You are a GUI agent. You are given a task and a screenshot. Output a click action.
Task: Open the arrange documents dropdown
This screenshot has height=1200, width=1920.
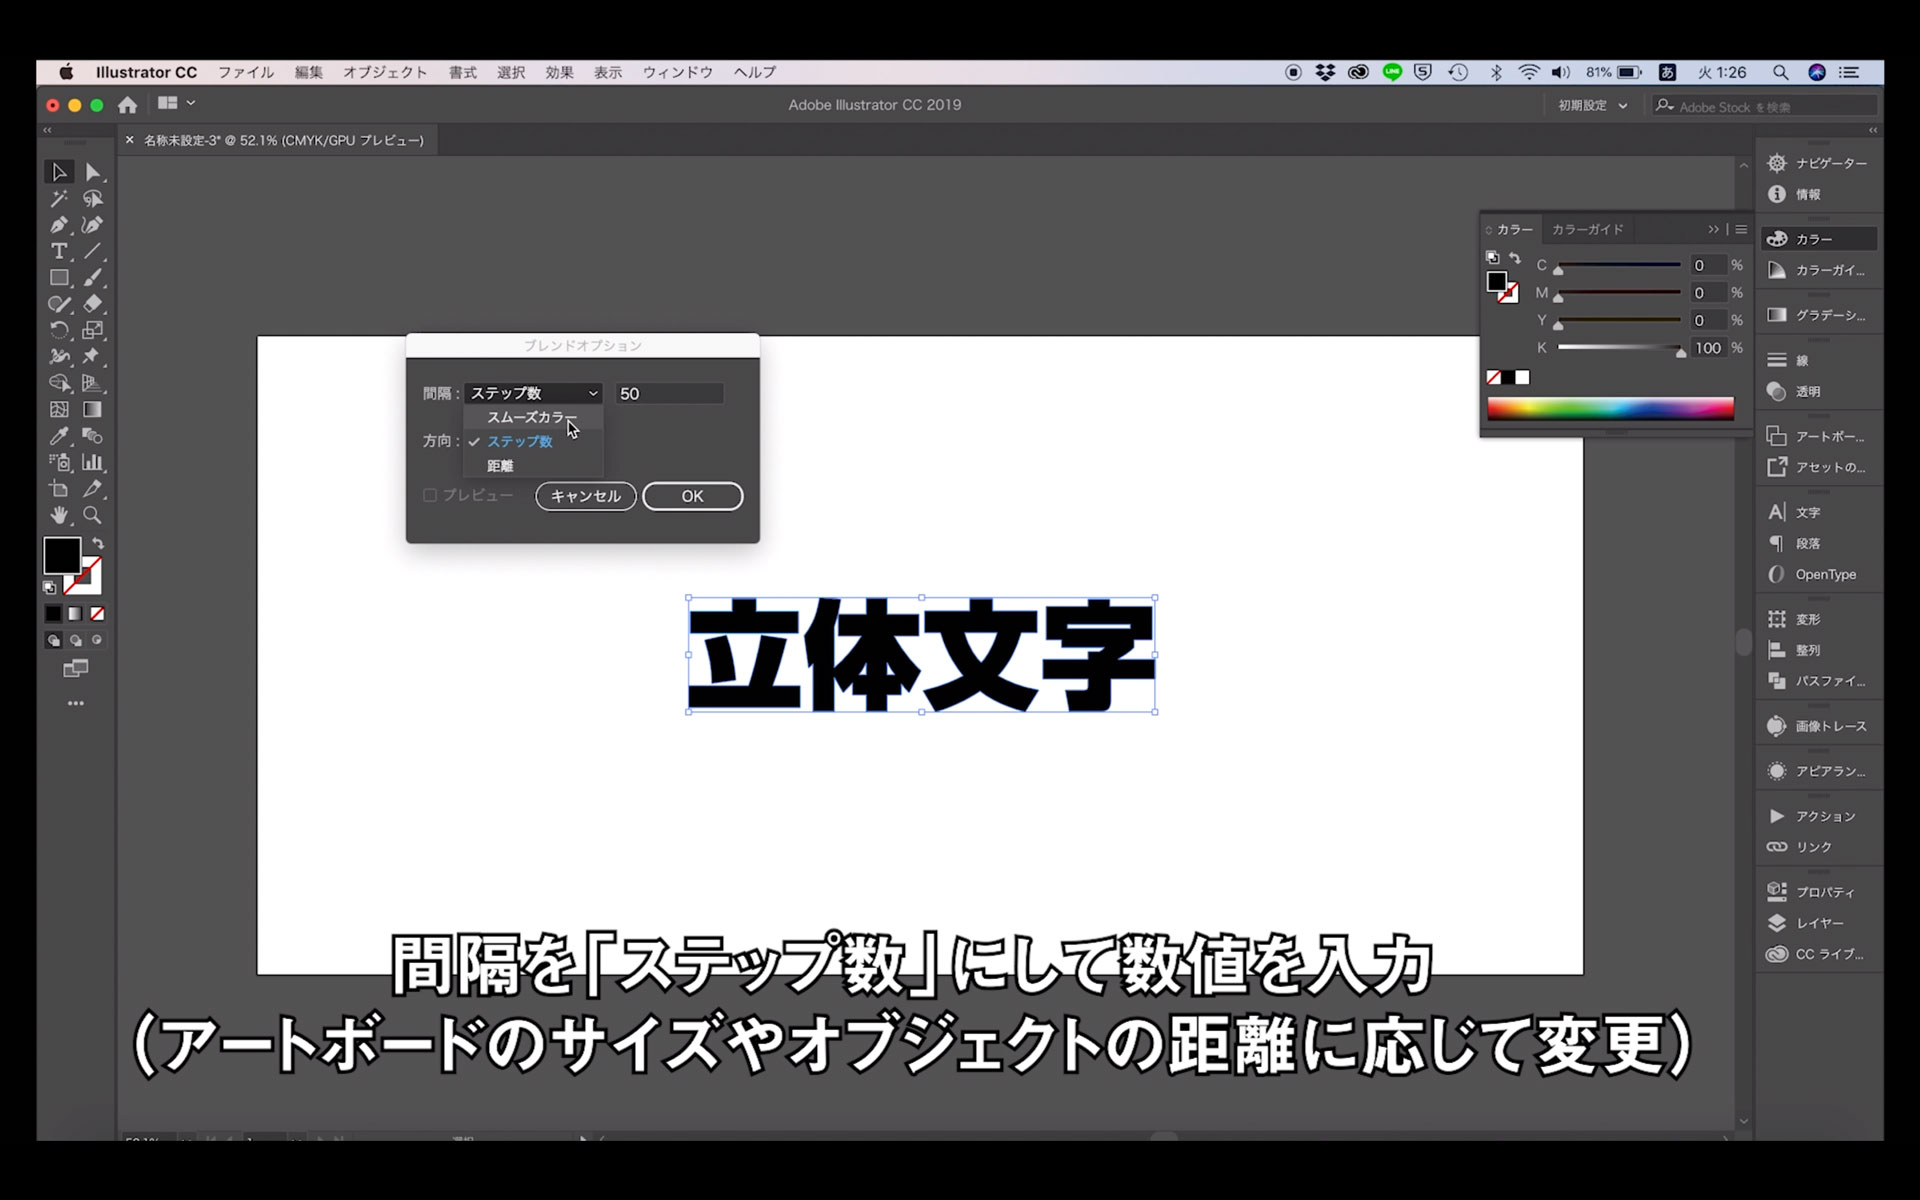(x=176, y=103)
